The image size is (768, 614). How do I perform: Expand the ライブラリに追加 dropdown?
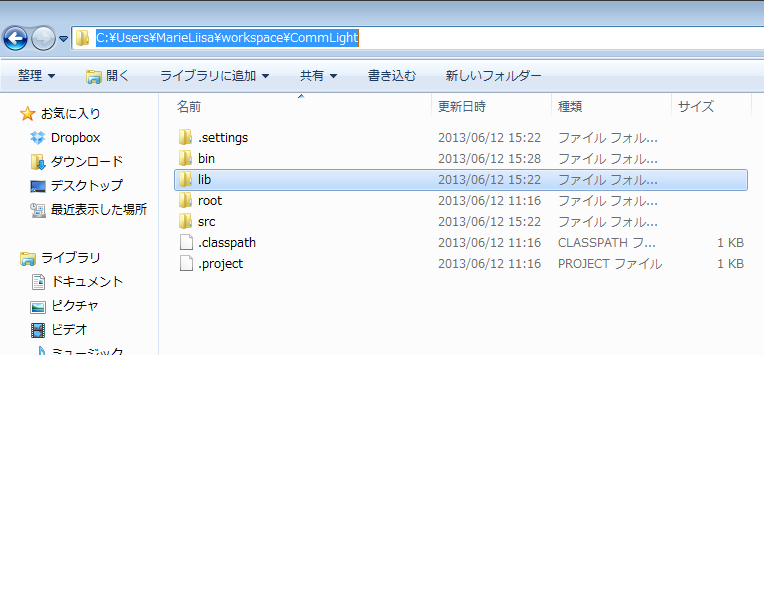click(214, 76)
